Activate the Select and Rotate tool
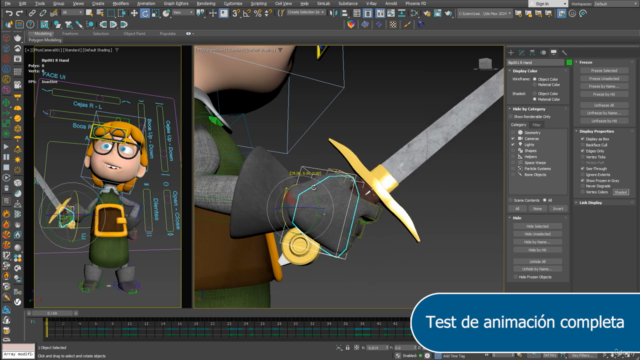This screenshot has height=360, width=640. 145,13
